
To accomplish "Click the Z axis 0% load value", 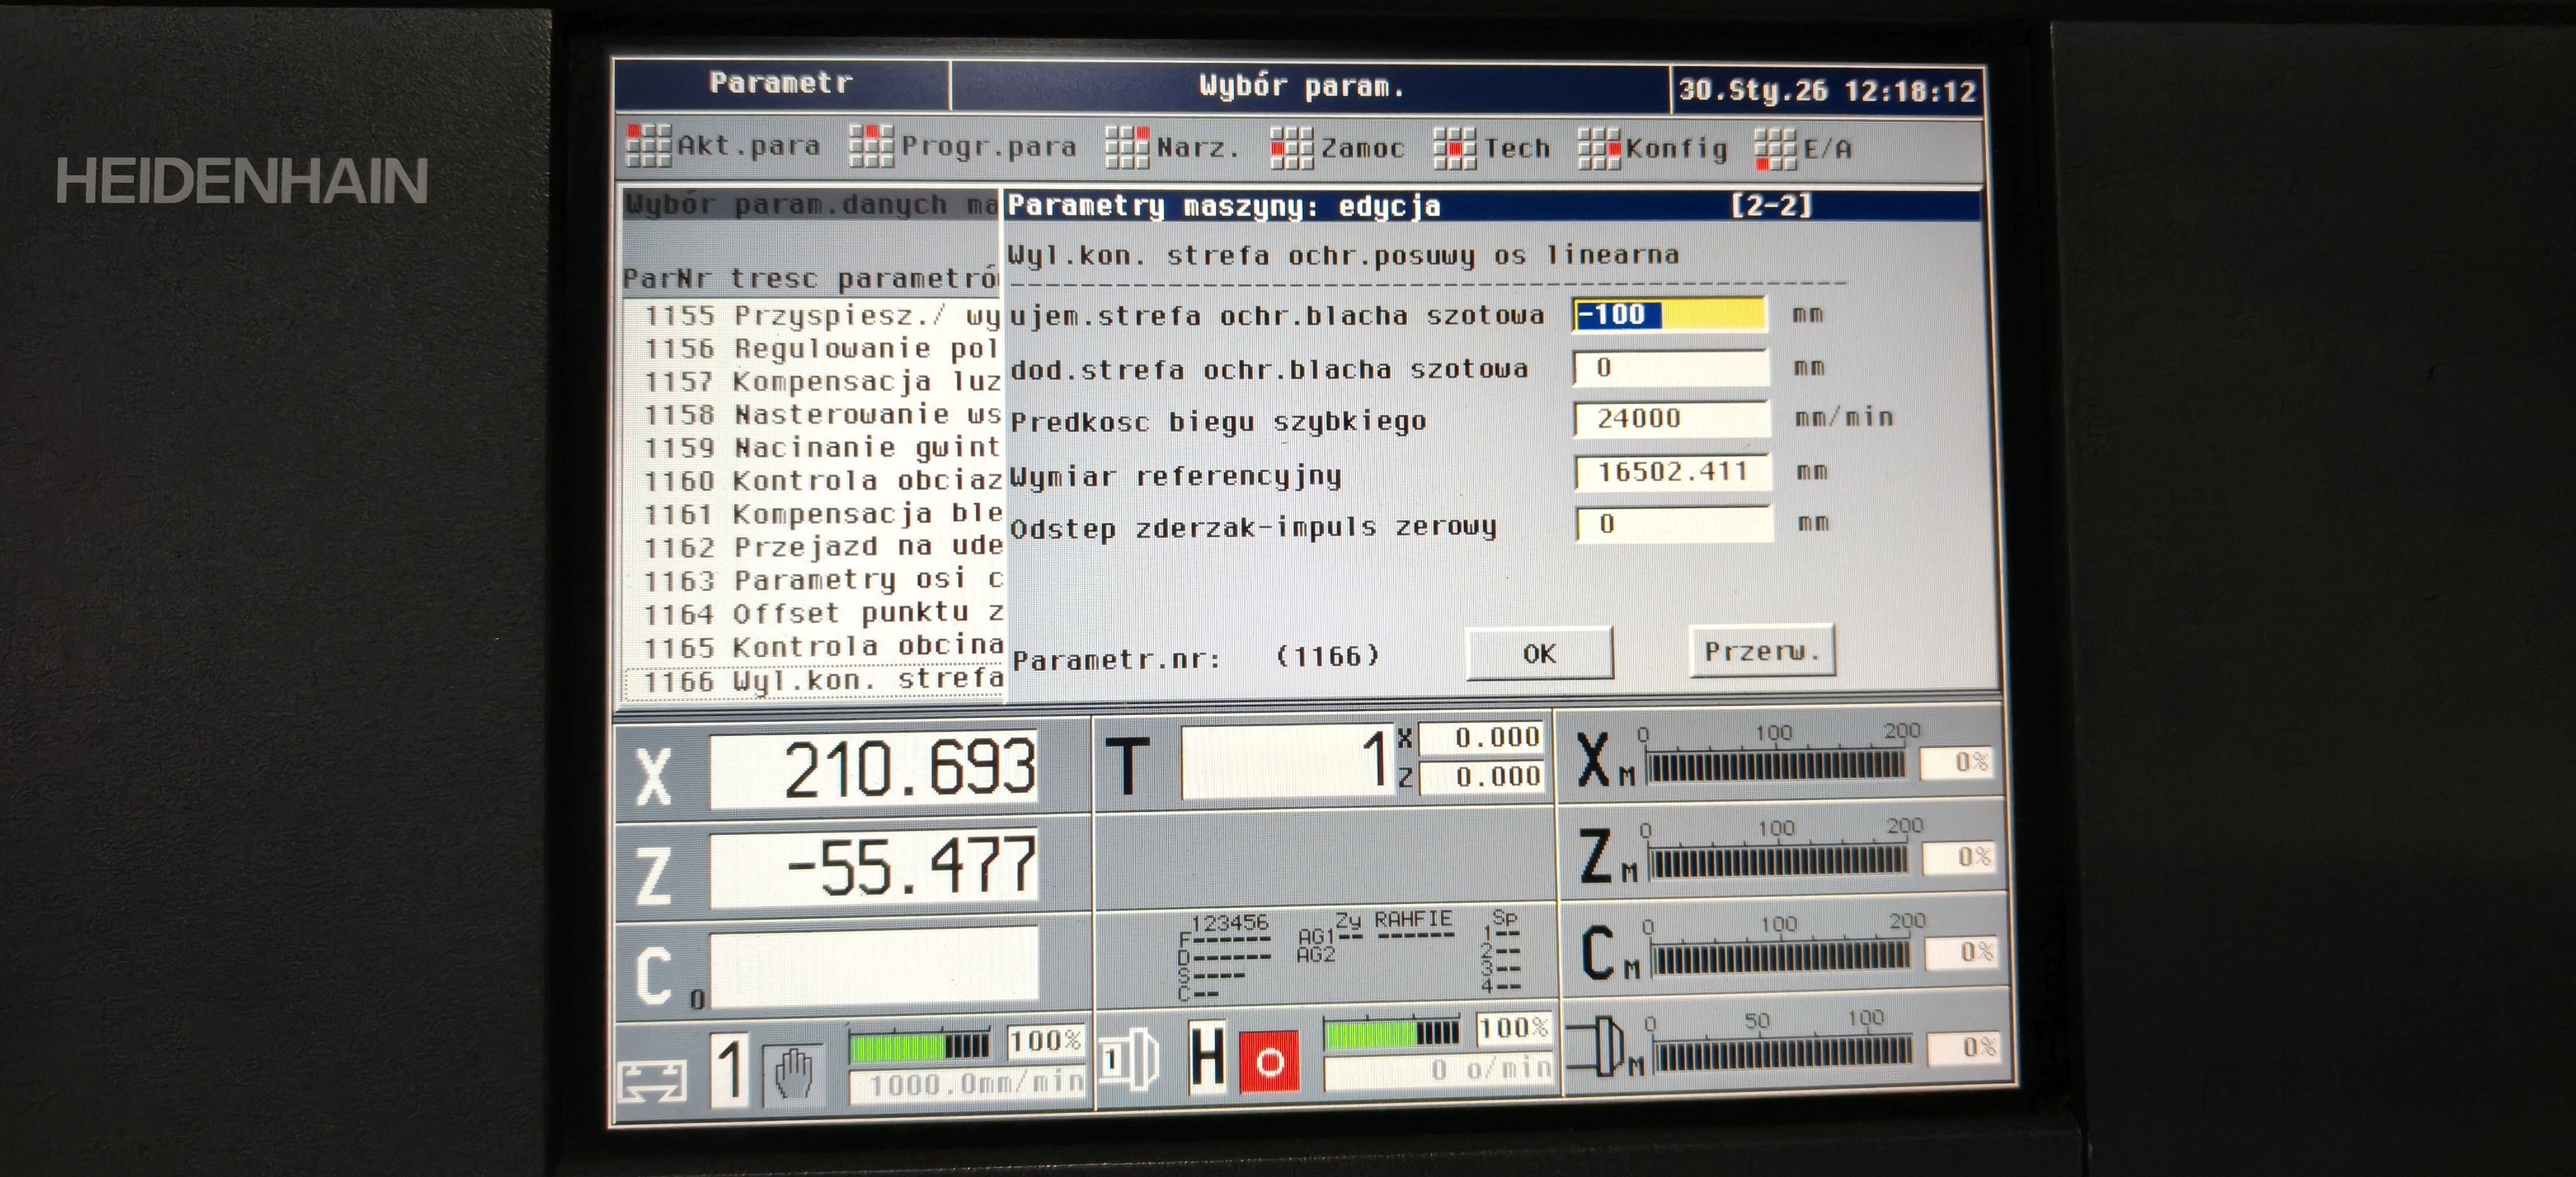I will coord(1961,858).
